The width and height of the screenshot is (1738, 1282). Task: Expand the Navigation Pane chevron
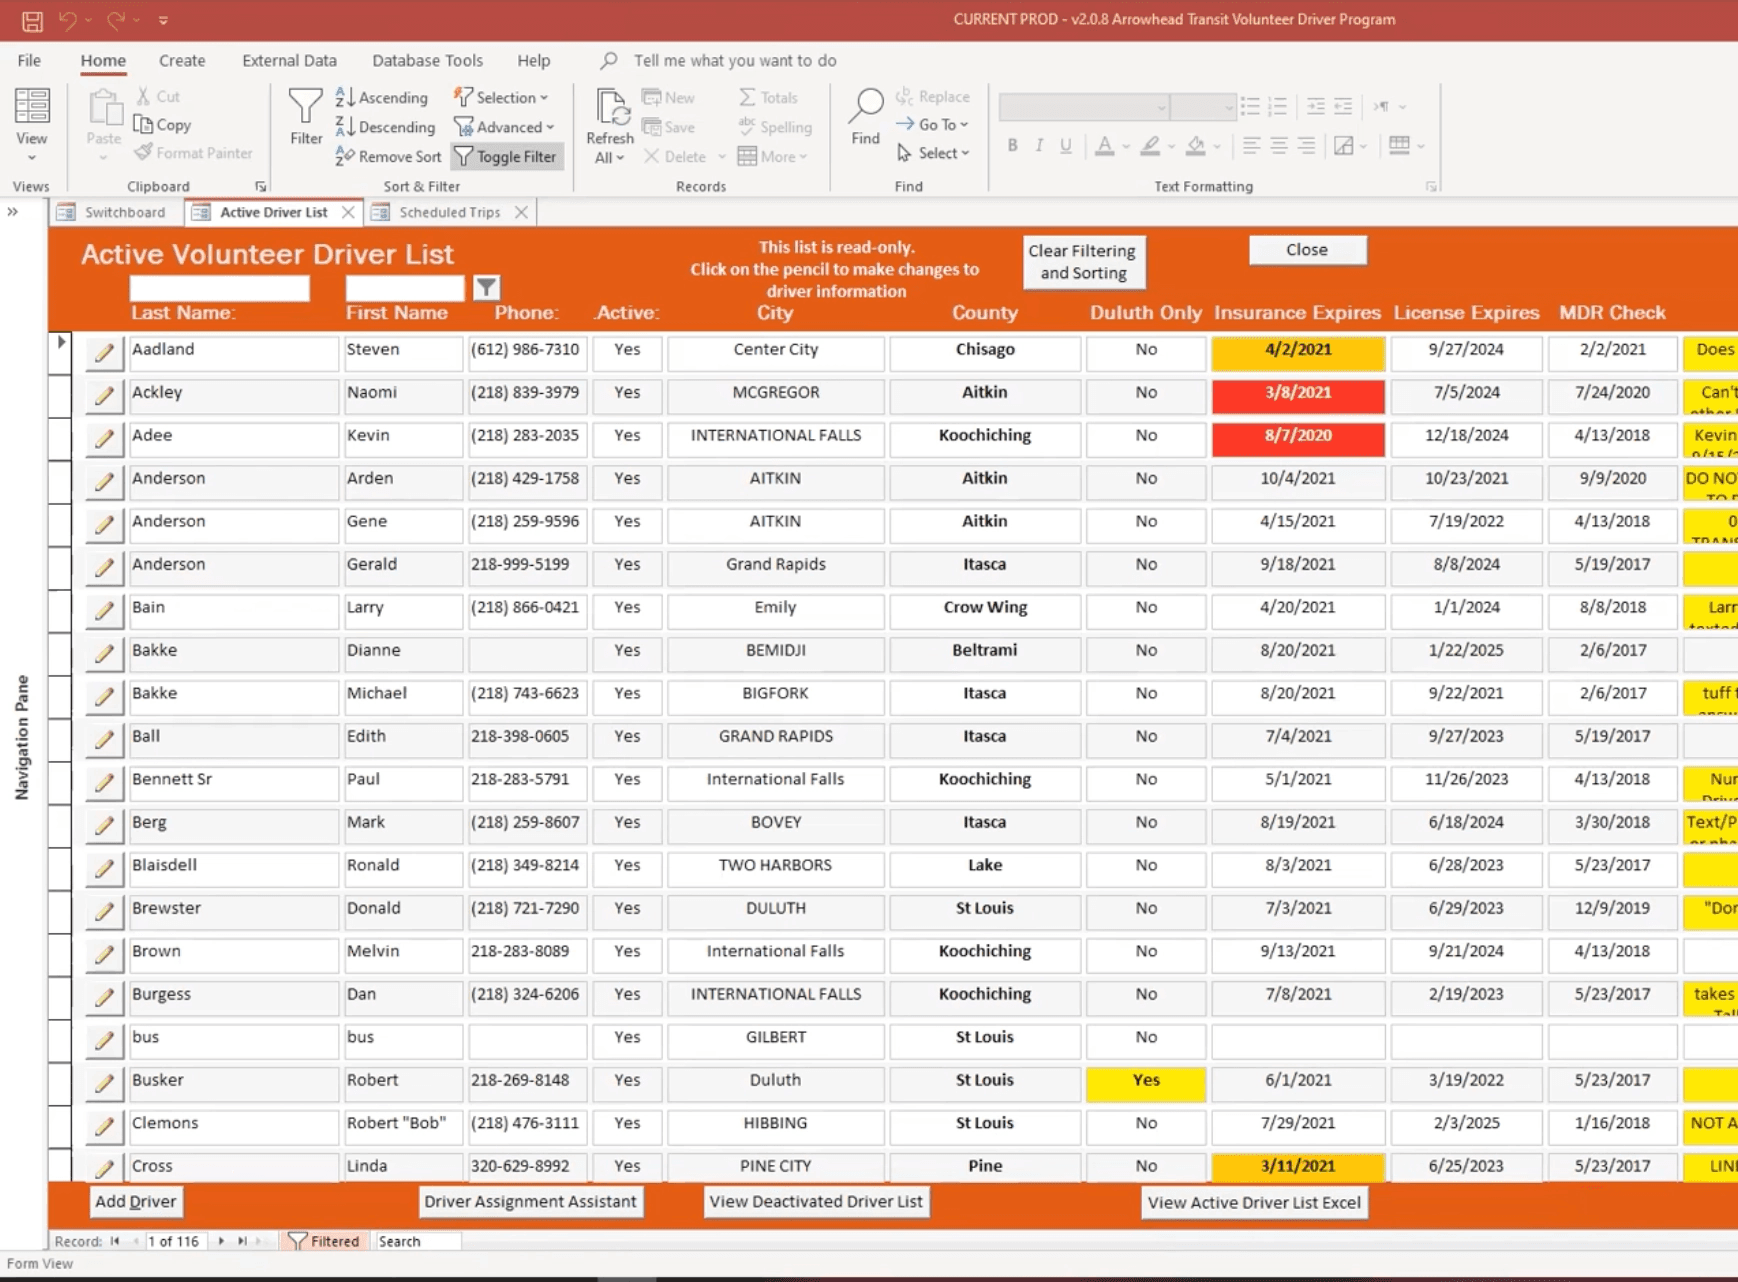tap(13, 212)
